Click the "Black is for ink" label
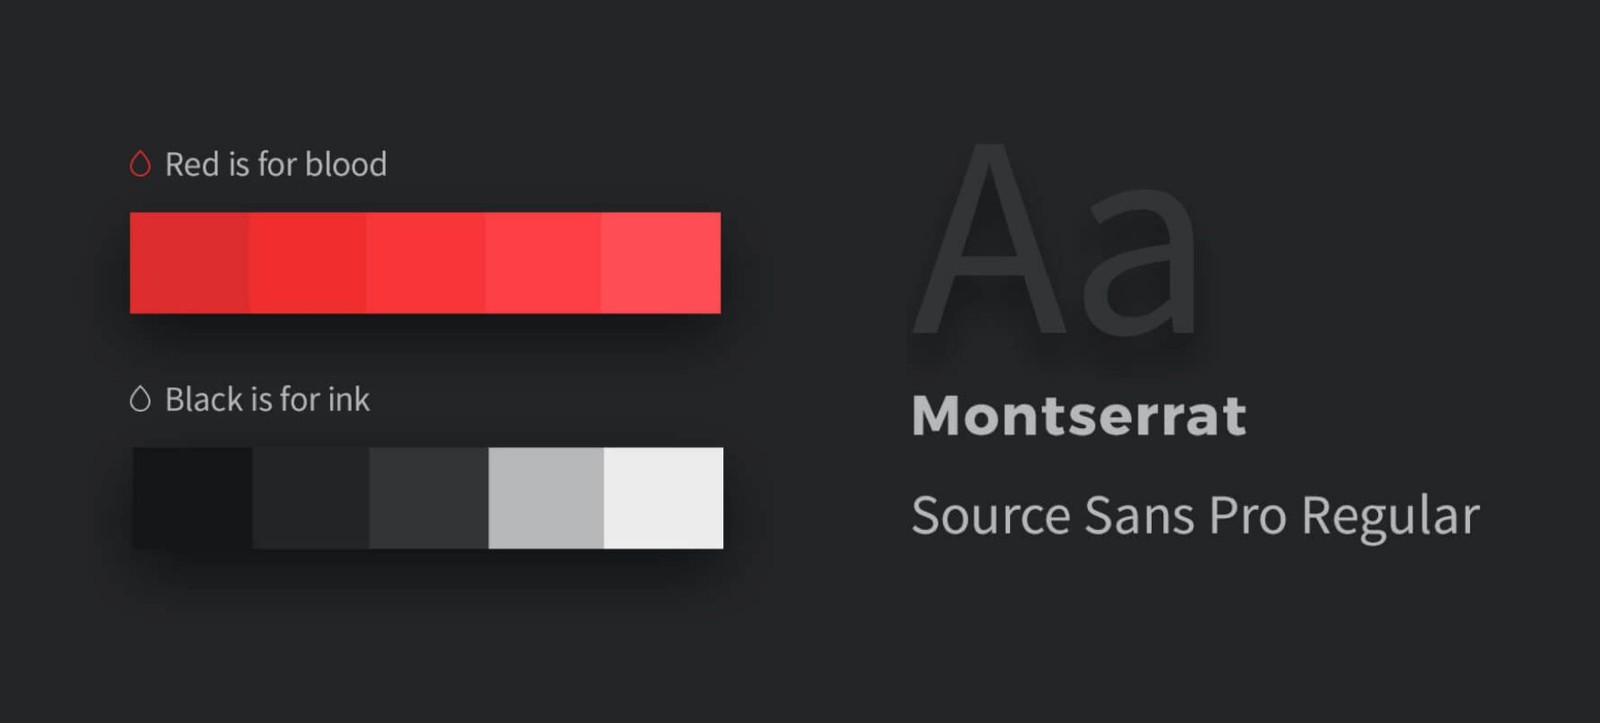This screenshot has width=1600, height=723. coord(268,399)
